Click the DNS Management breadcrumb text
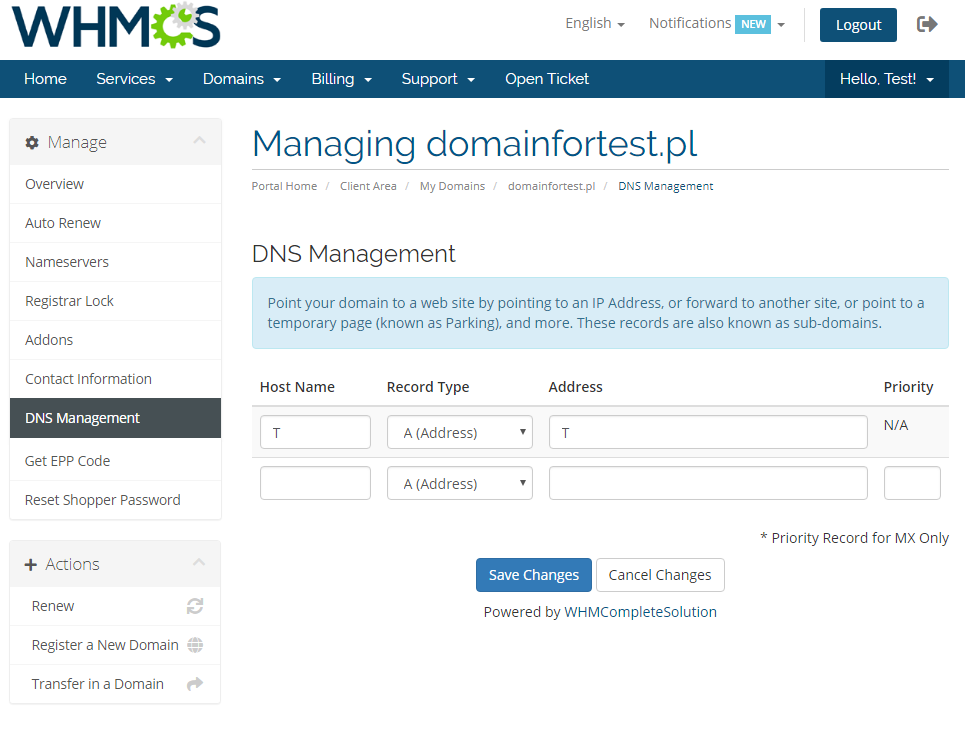Image resolution: width=965 pixels, height=743 pixels. click(x=666, y=186)
